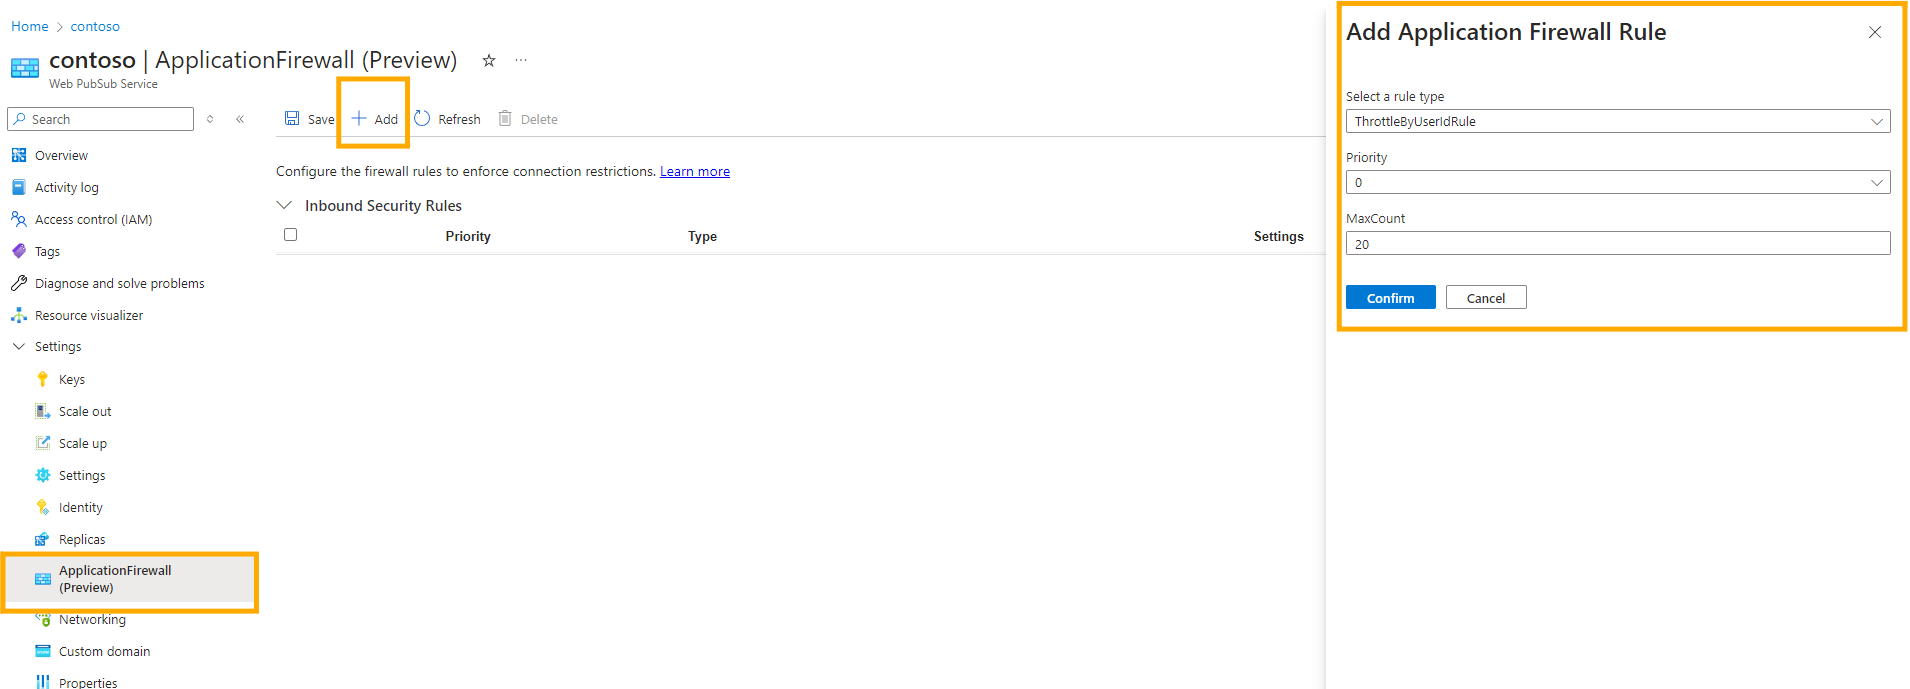Click the Networking icon
This screenshot has width=1910, height=689.
tap(42, 619)
